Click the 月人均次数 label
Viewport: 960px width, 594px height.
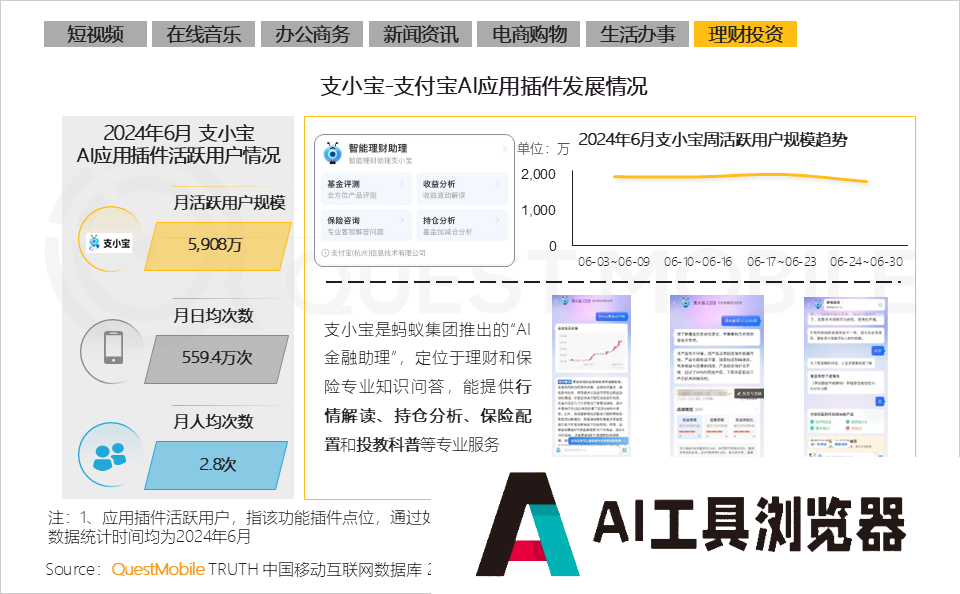coord(213,421)
